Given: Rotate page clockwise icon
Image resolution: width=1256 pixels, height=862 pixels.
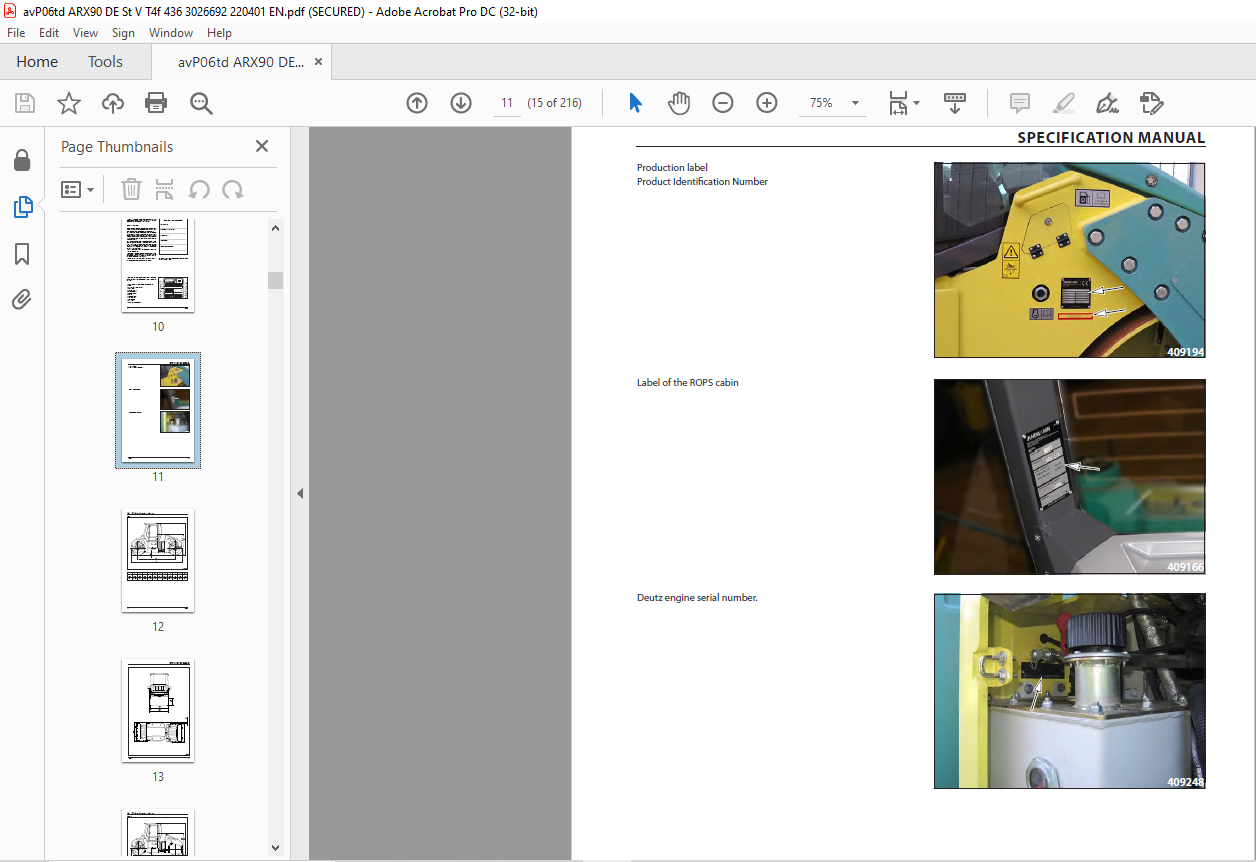Looking at the screenshot, I should 233,189.
